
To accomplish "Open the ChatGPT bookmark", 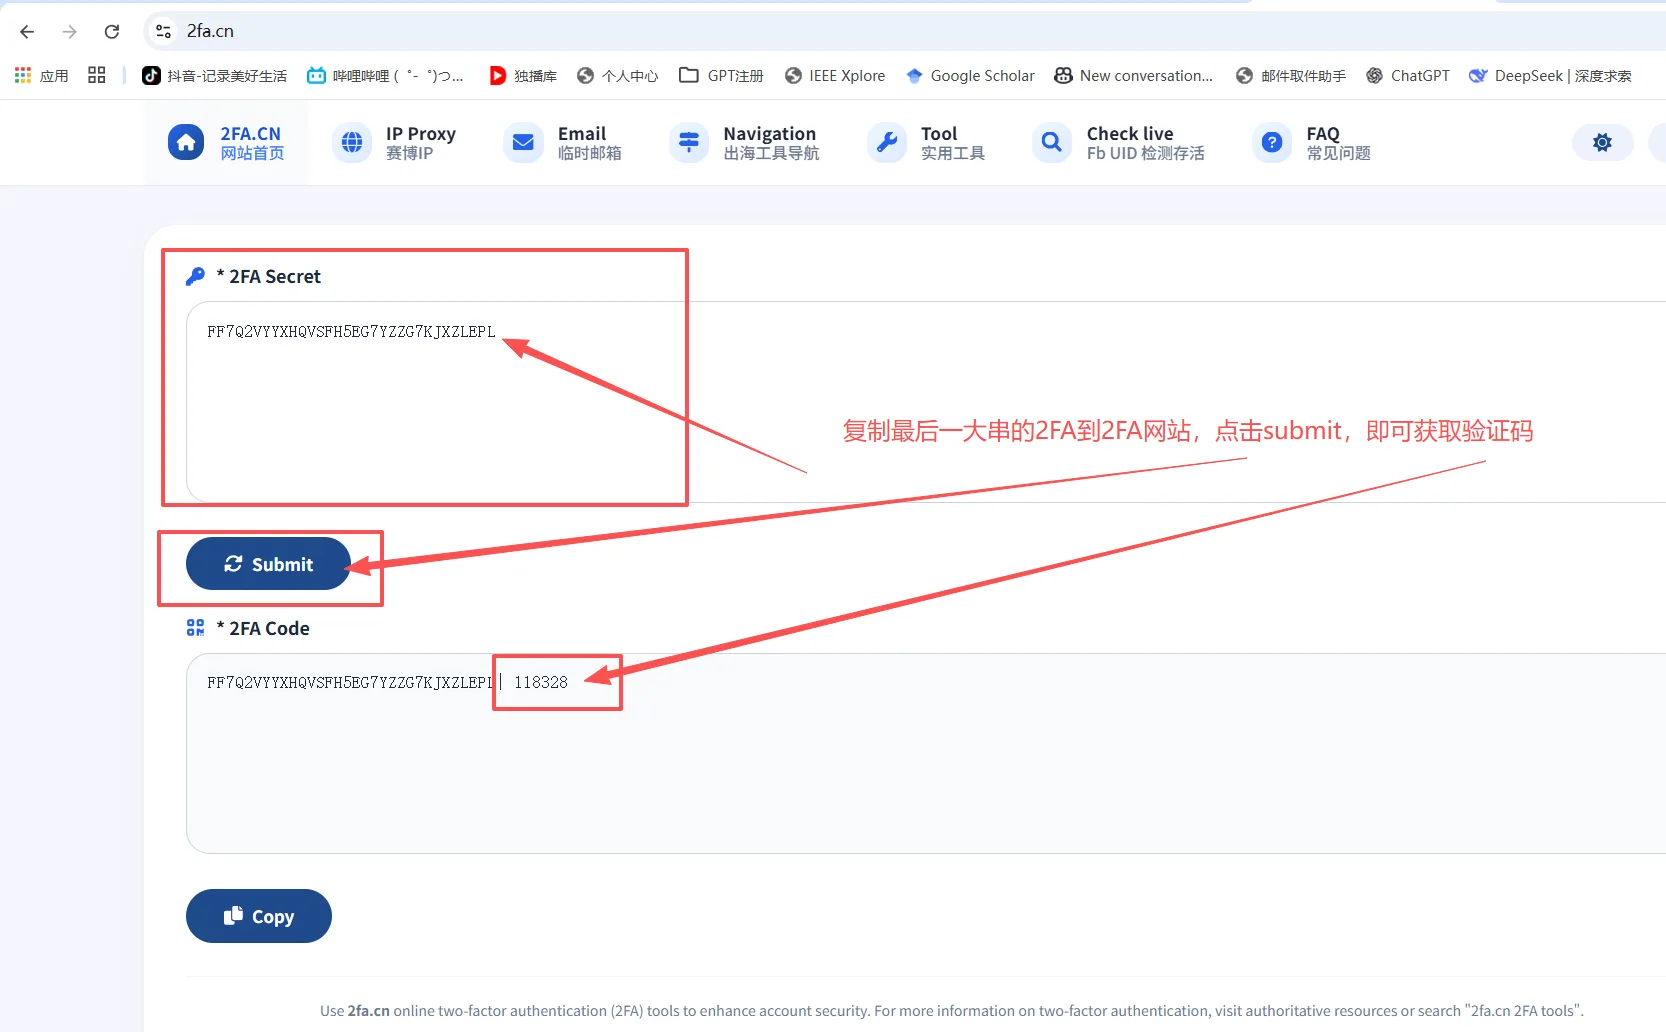I will 1408,75.
